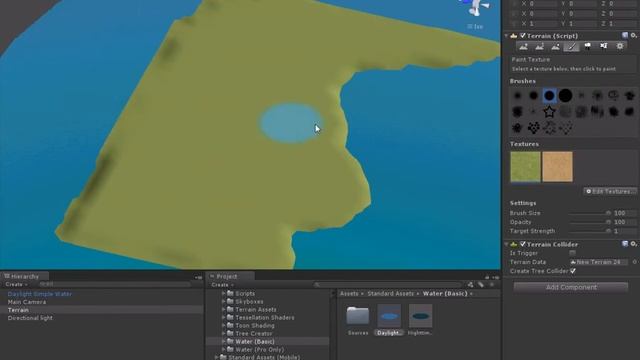Click the Target Strength value field
Image resolution: width=640 pixels, height=360 pixels.
[x=624, y=231]
